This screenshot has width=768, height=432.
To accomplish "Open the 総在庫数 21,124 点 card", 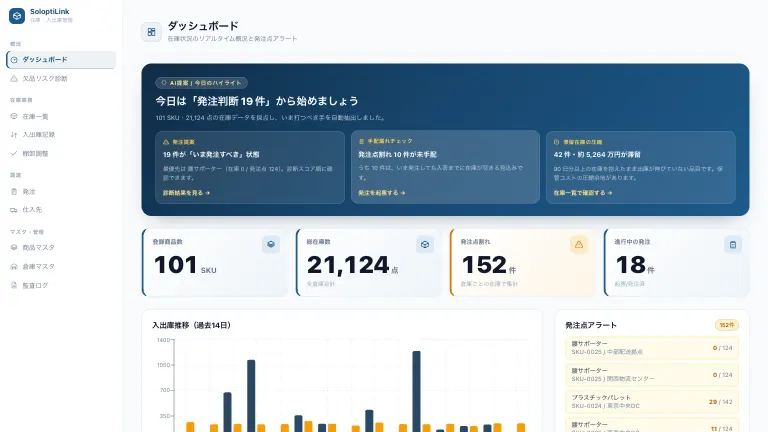I will pyautogui.click(x=368, y=263).
